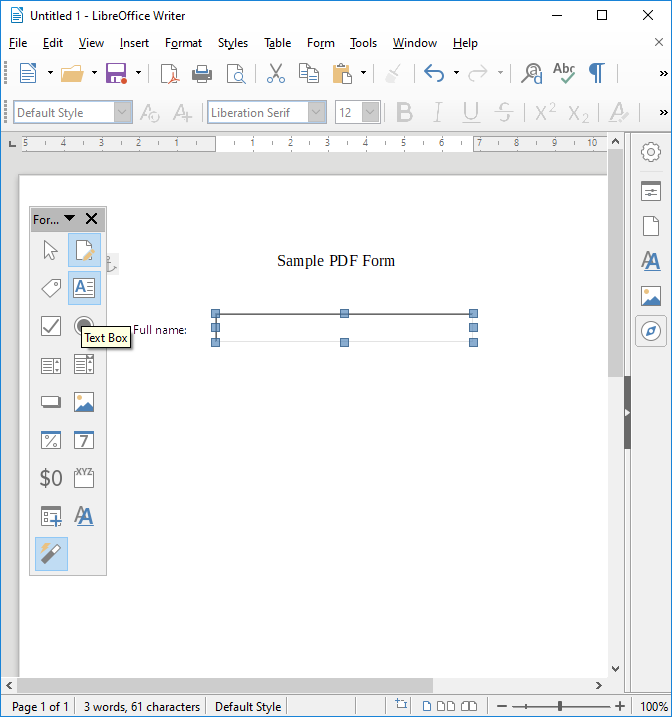
Task: Insert an Image Button control
Action: [84, 402]
